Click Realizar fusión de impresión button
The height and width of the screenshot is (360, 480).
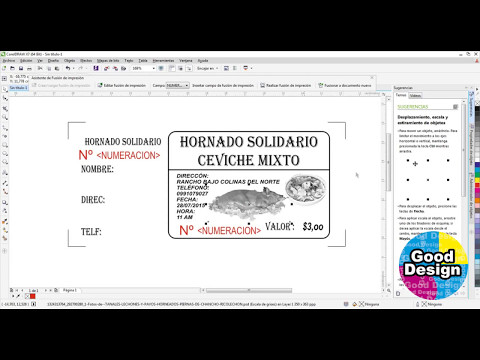(285, 85)
